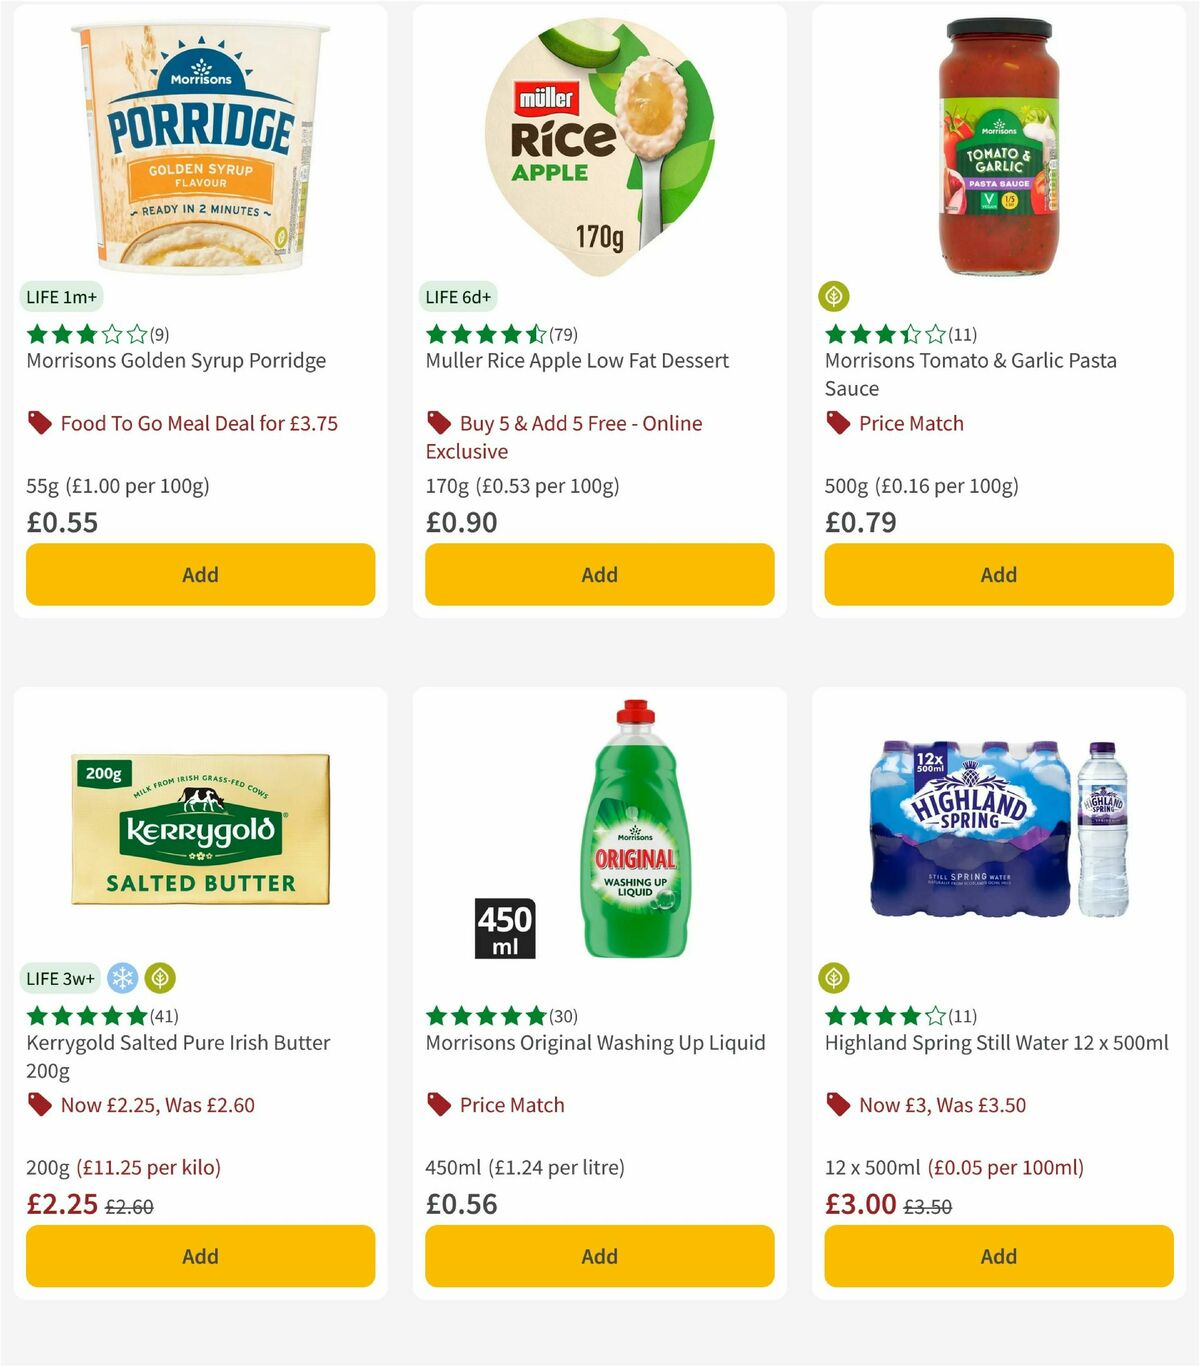
Task: Add Highland Spring Still Water to basket
Action: point(997,1256)
